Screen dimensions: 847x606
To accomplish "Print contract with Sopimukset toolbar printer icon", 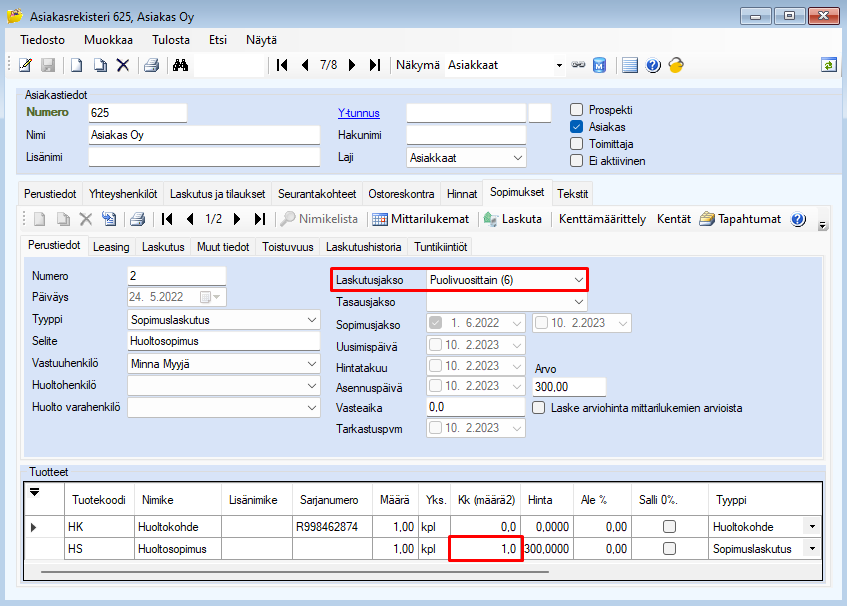I will pos(138,219).
